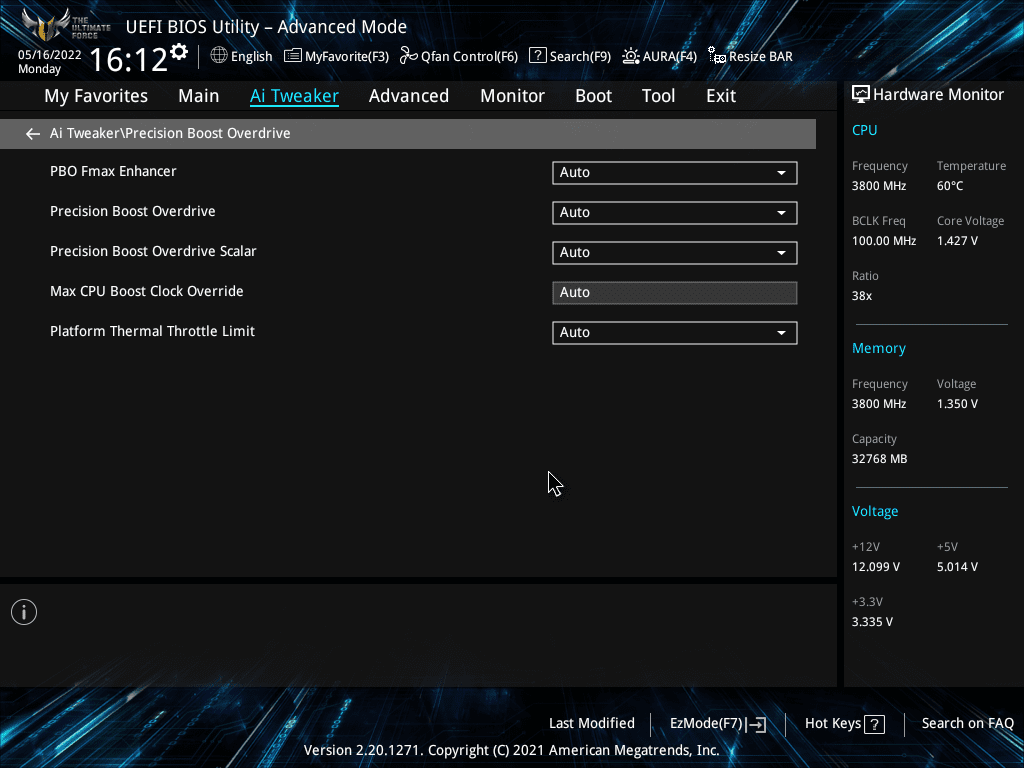Click the Hot Keys question mark icon

click(874, 724)
